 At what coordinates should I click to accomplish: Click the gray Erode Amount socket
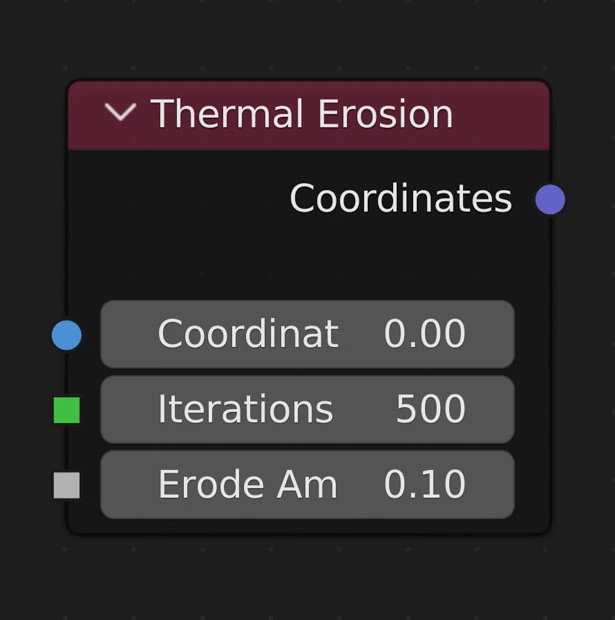point(66,485)
